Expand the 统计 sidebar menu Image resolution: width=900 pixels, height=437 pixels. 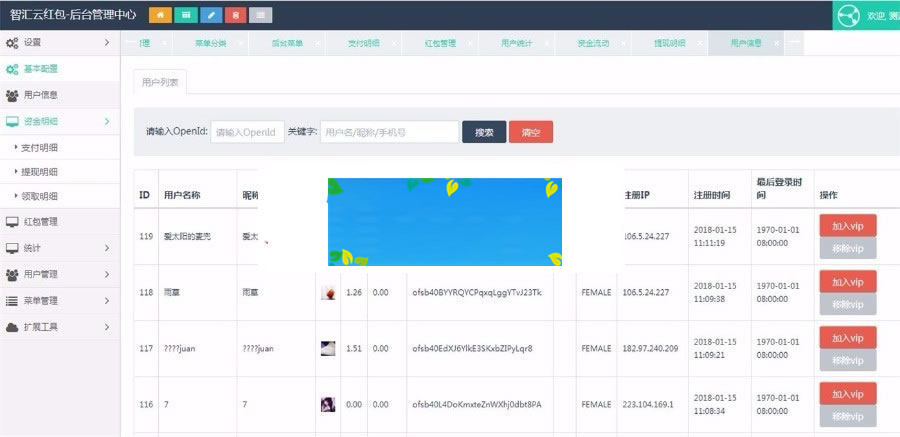[x=58, y=247]
